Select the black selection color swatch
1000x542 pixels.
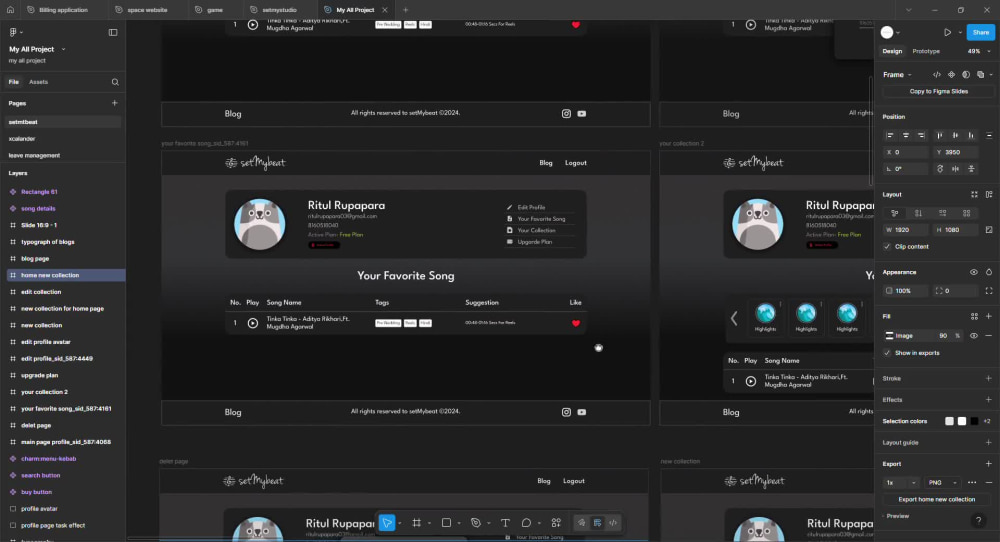coord(974,421)
